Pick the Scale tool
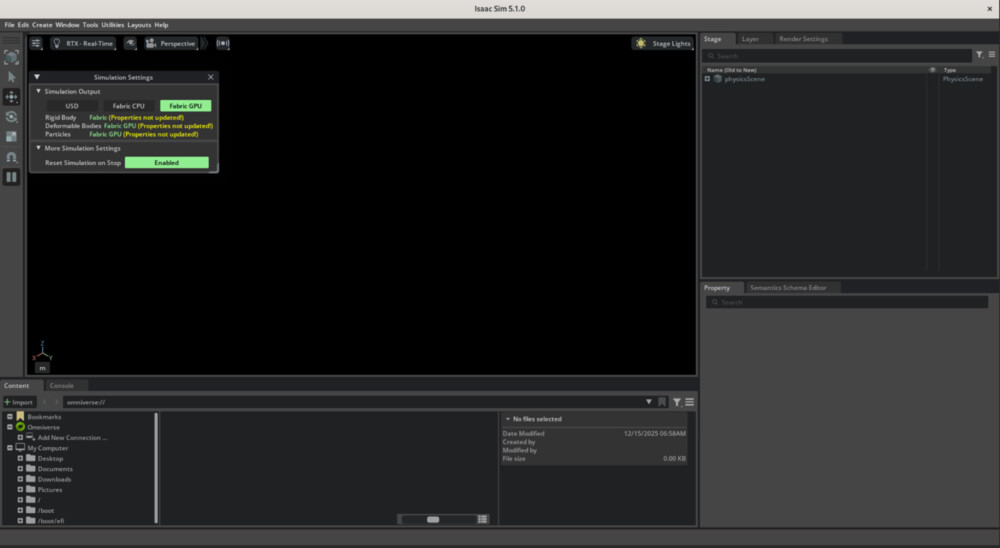Image resolution: width=1000 pixels, height=548 pixels. point(12,137)
